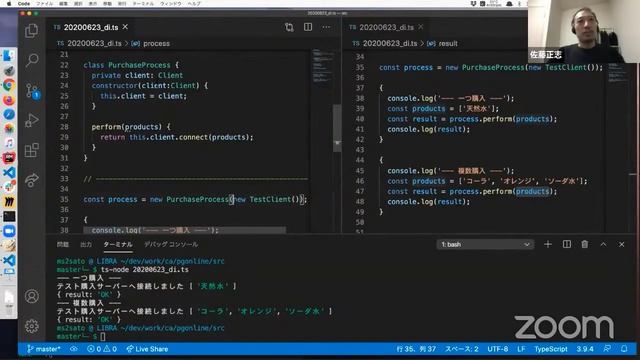Image resolution: width=640 pixels, height=360 pixels.
Task: Close the right 20200623_di.ts tab
Action: click(421, 27)
